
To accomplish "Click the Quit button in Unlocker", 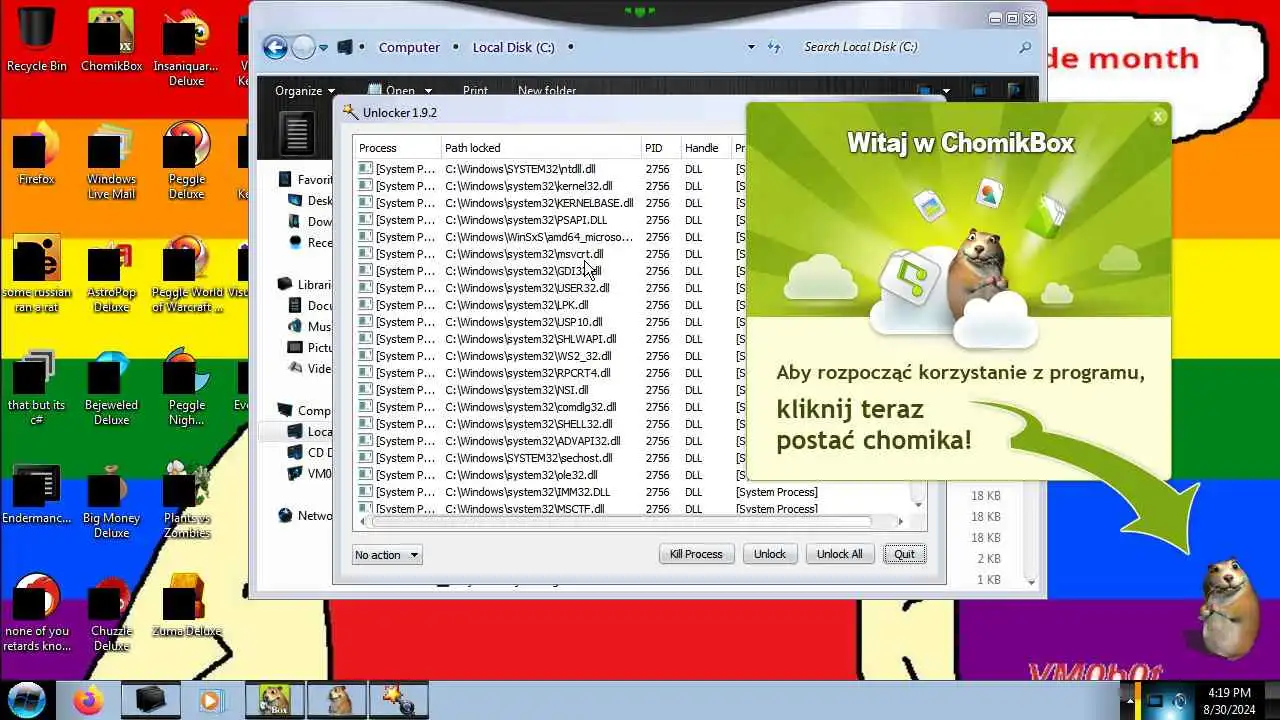I will coord(905,554).
